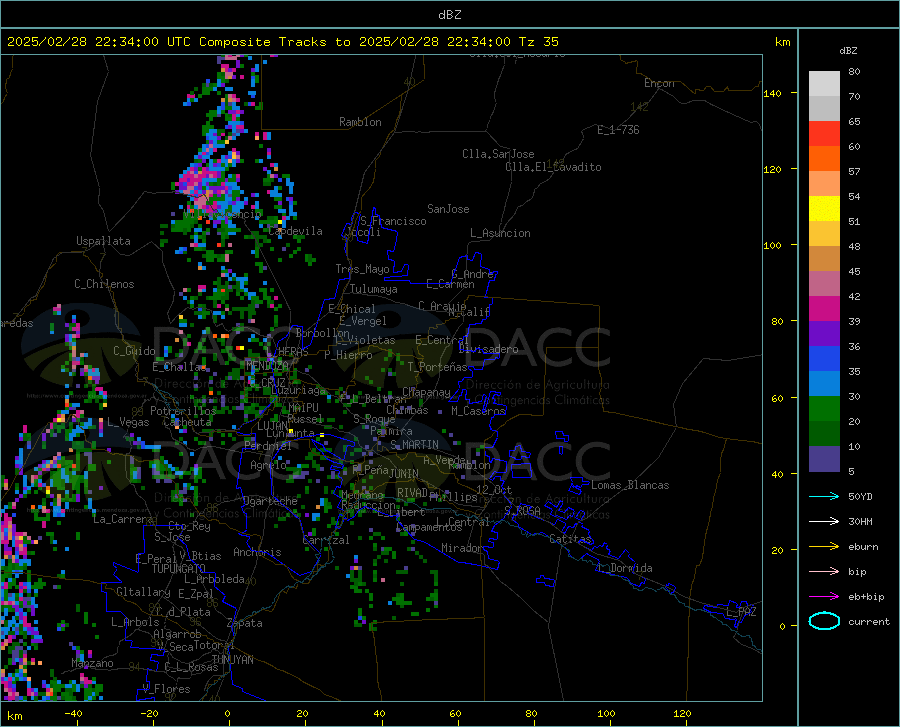Click the eburn yellow arrow legend icon
This screenshot has width=900, height=727.
coord(824,547)
